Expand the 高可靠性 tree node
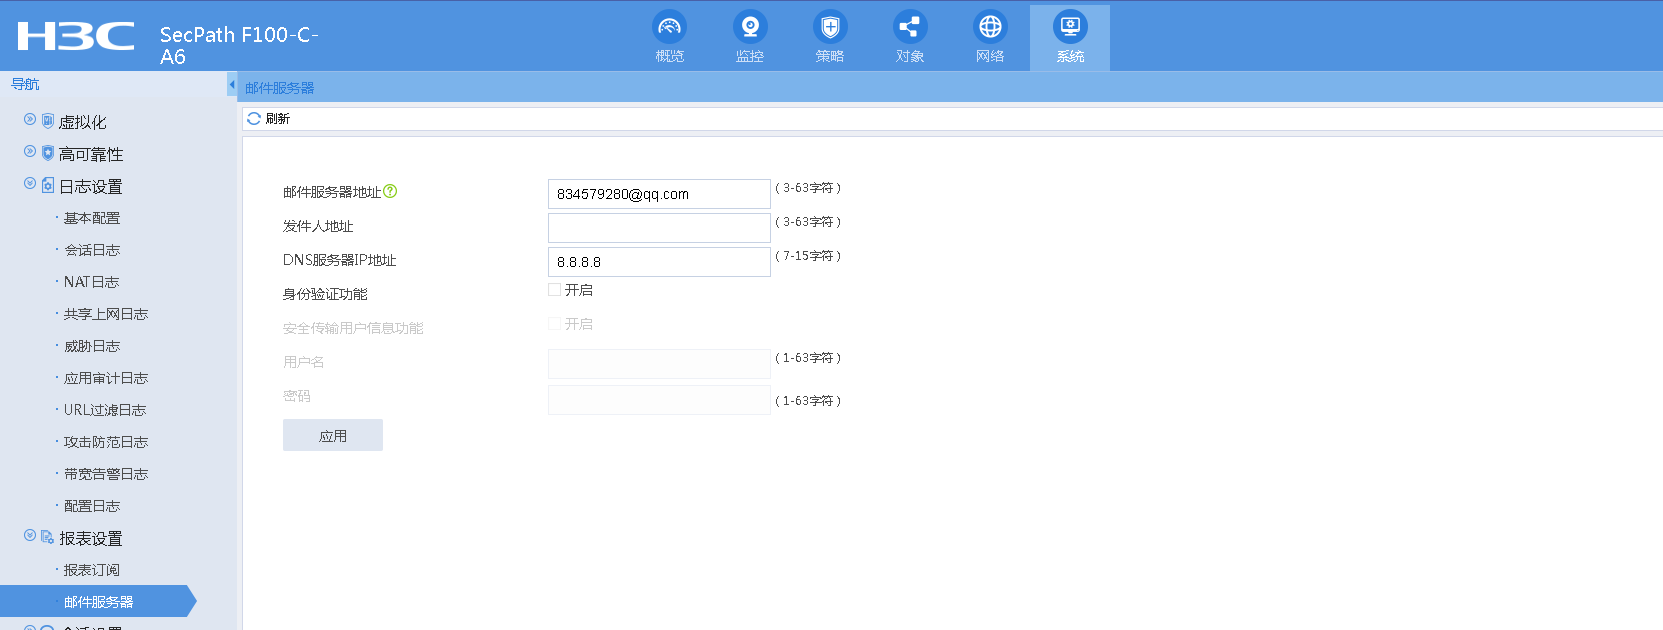Viewport: 1663px width, 630px height. pos(30,151)
